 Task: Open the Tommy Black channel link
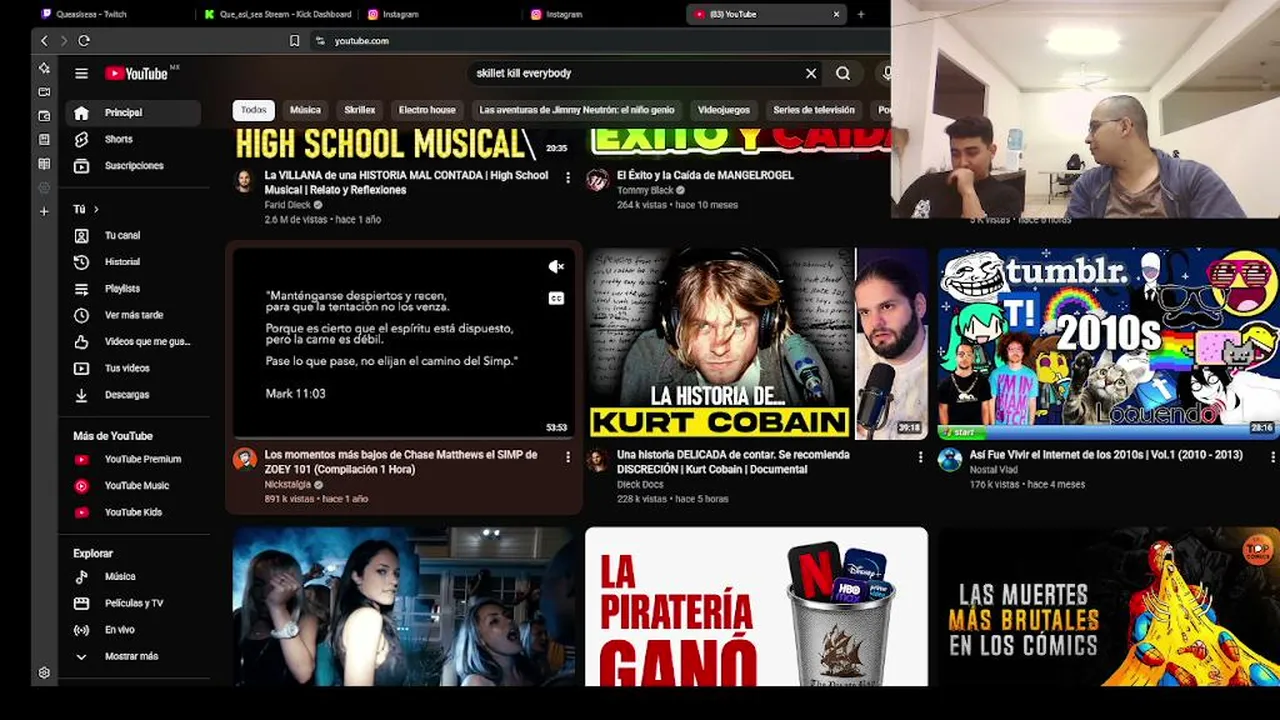point(646,190)
